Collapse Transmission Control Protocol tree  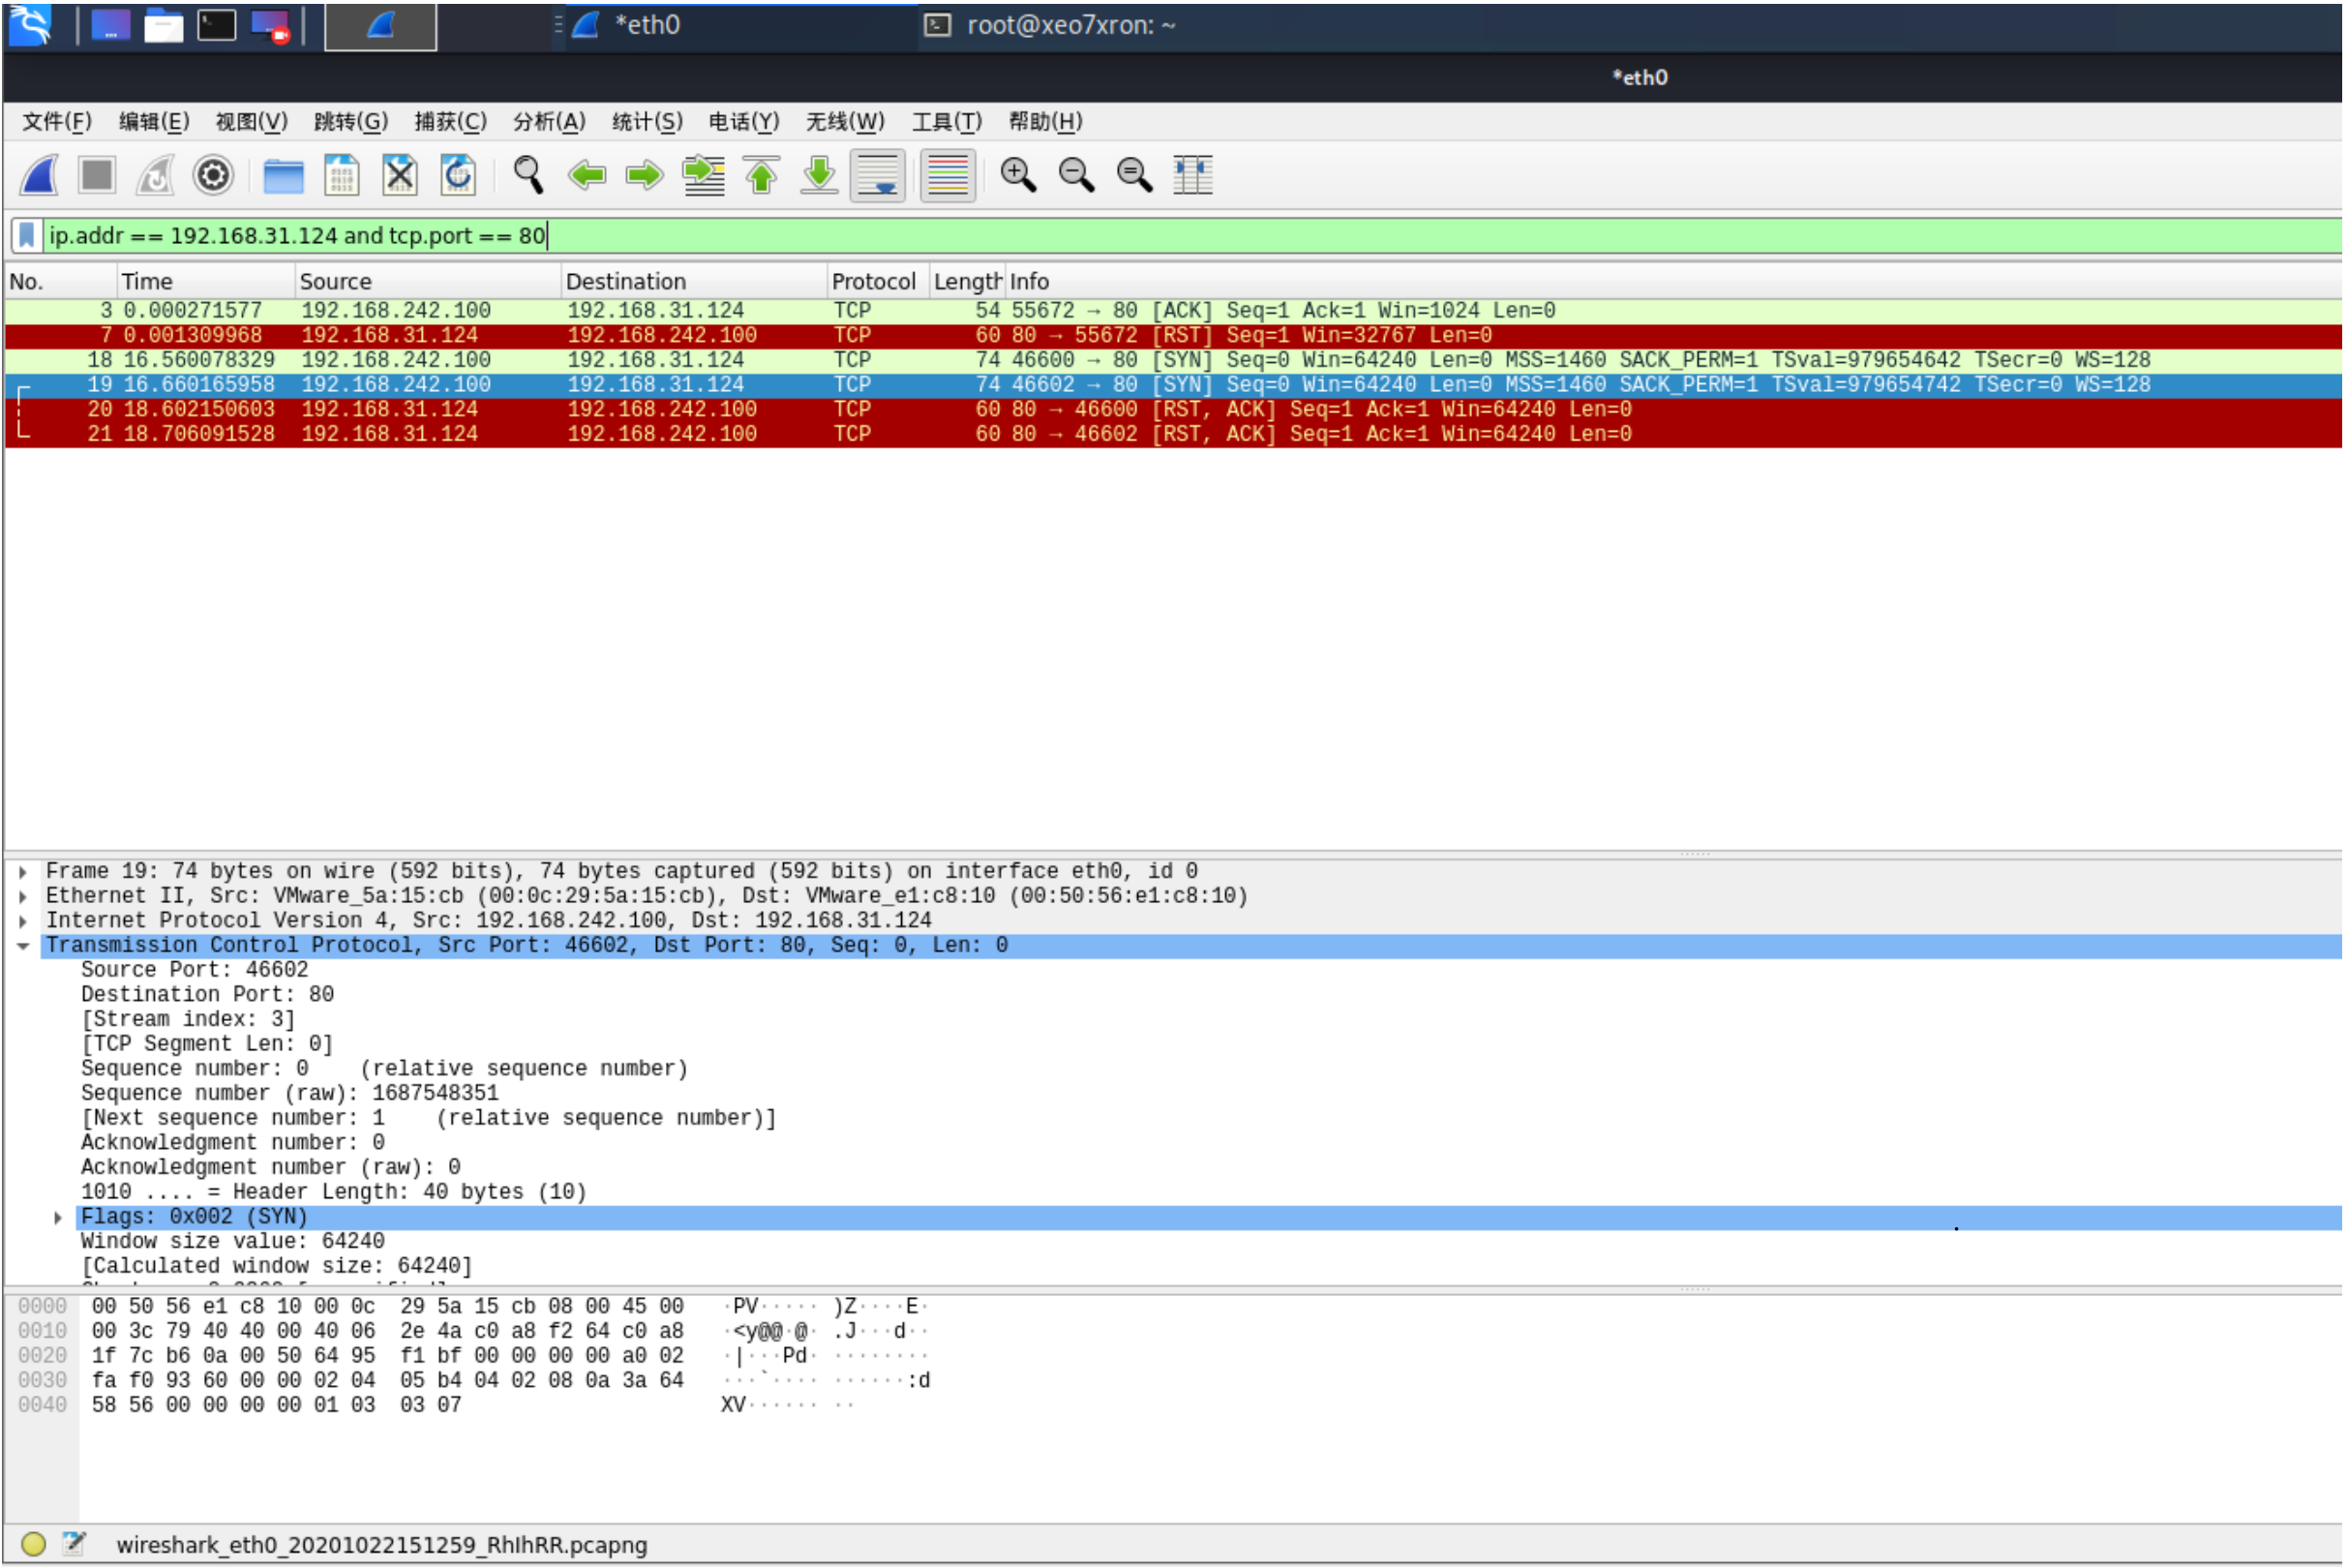(x=23, y=946)
